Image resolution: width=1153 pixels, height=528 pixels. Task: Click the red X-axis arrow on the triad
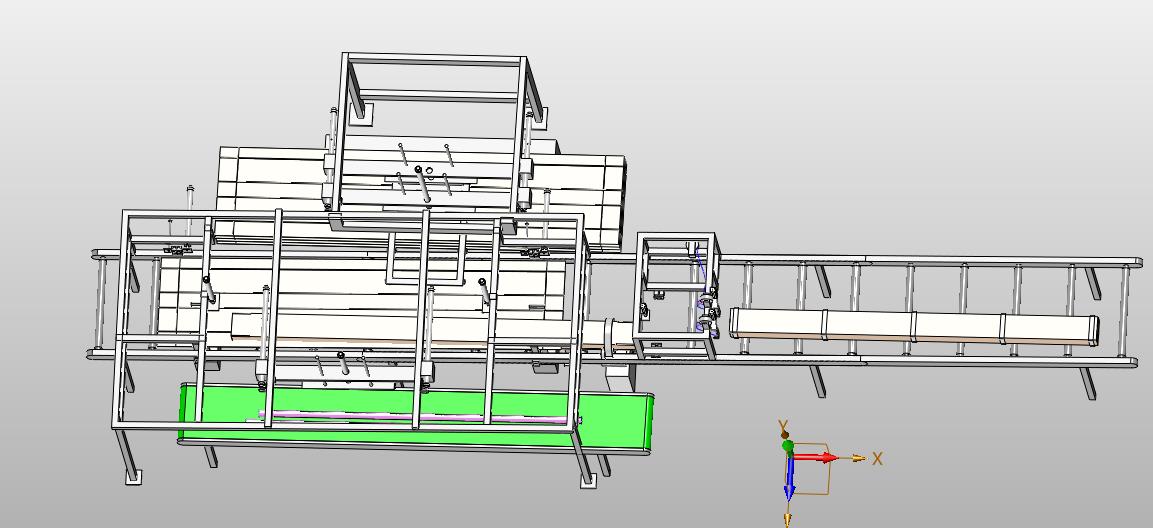pos(815,458)
